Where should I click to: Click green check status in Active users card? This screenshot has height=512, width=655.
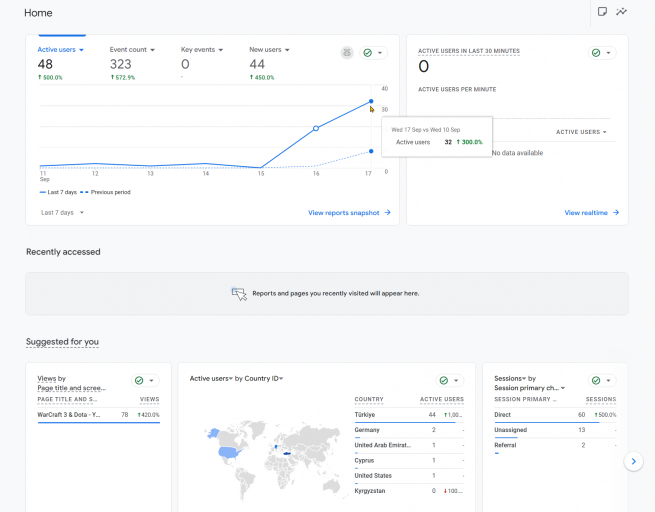coord(368,53)
